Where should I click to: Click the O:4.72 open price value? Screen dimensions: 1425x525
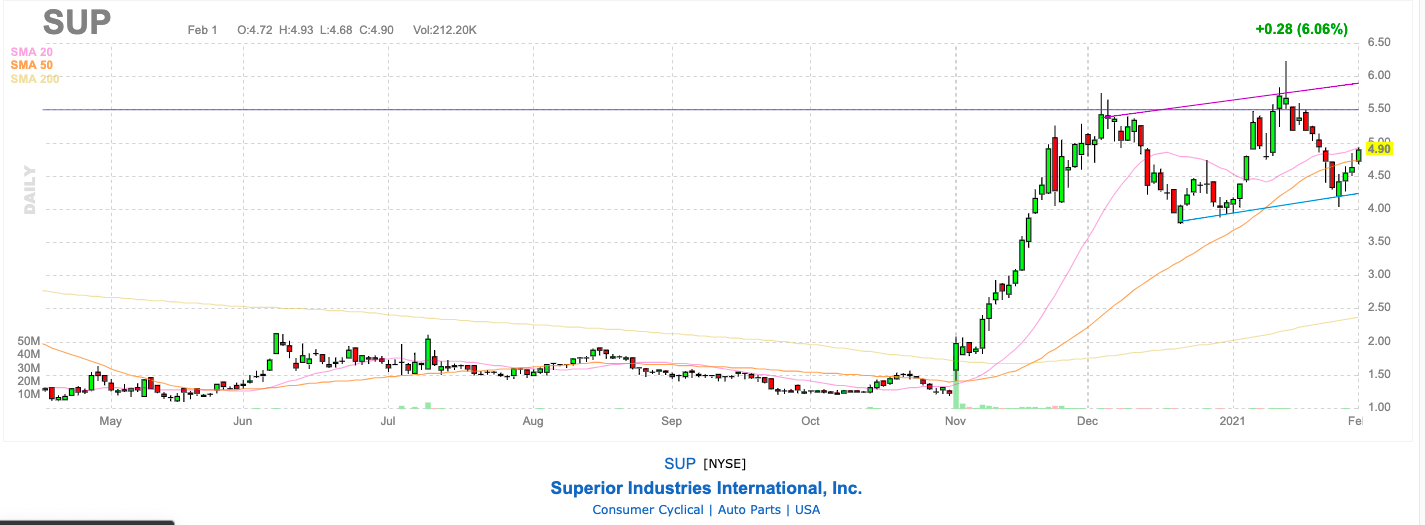pyautogui.click(x=256, y=30)
